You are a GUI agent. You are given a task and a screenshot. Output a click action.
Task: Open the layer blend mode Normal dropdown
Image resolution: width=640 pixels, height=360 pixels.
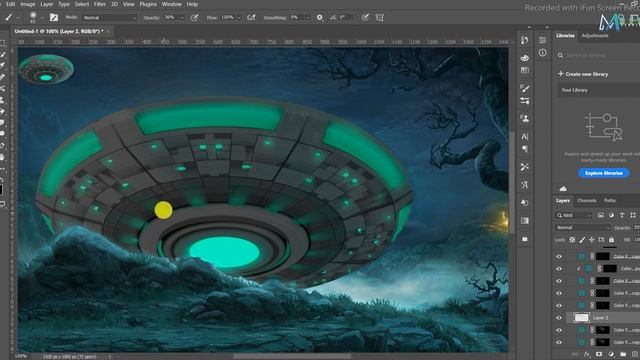(582, 227)
